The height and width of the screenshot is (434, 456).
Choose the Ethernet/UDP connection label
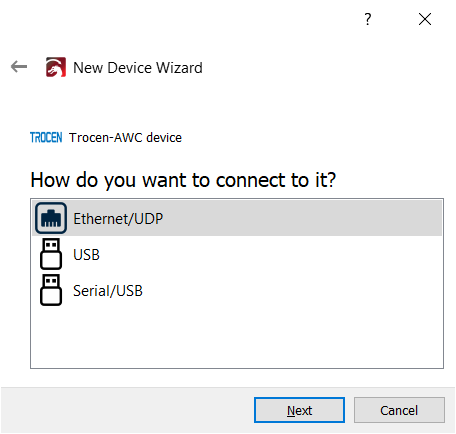click(118, 219)
